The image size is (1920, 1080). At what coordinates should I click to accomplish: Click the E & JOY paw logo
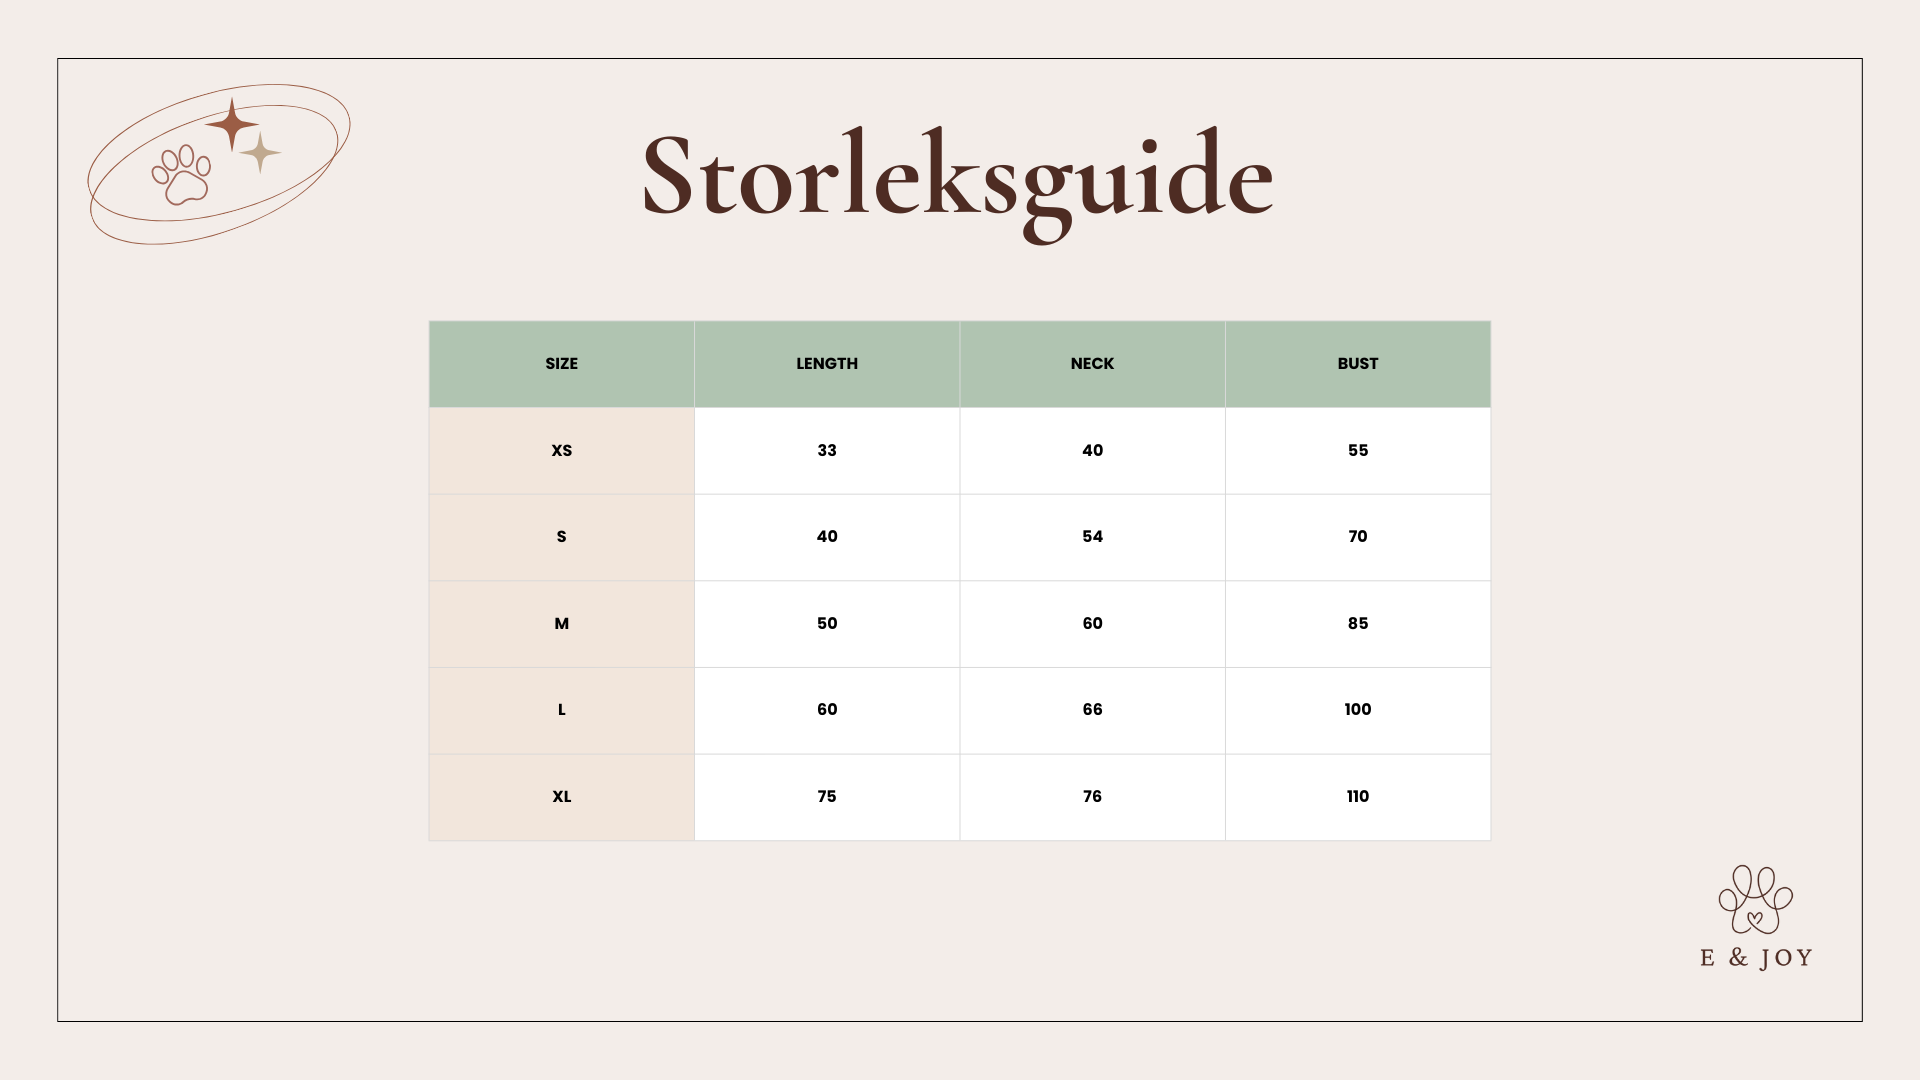pyautogui.click(x=1755, y=900)
